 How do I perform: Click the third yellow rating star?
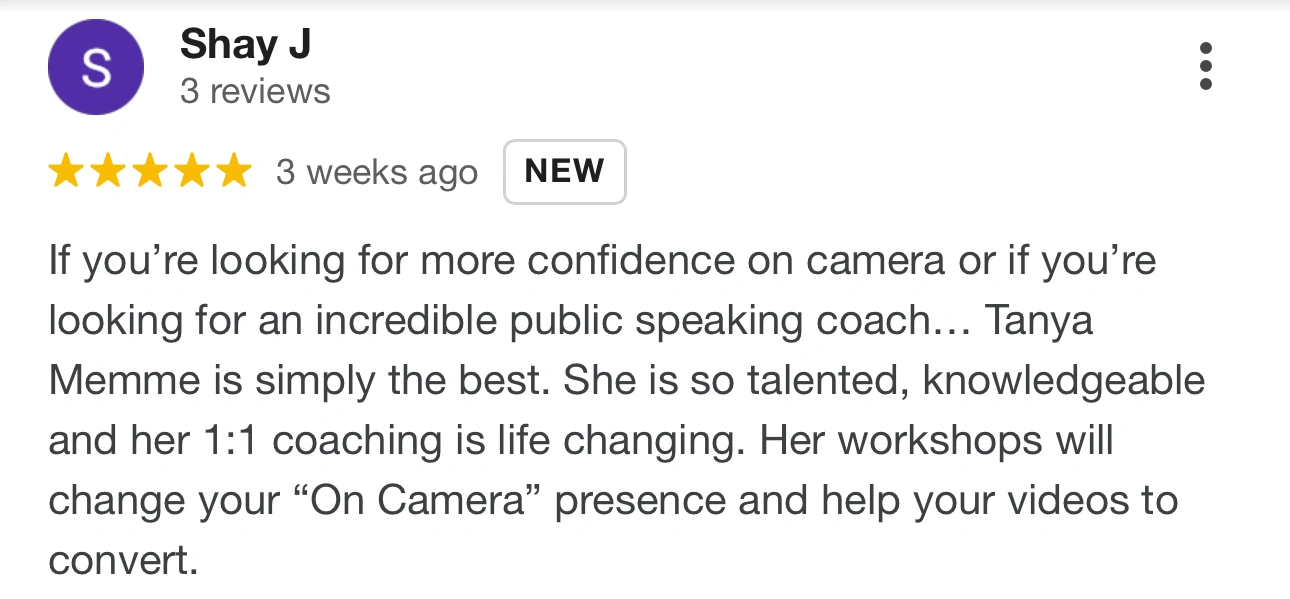pos(150,171)
